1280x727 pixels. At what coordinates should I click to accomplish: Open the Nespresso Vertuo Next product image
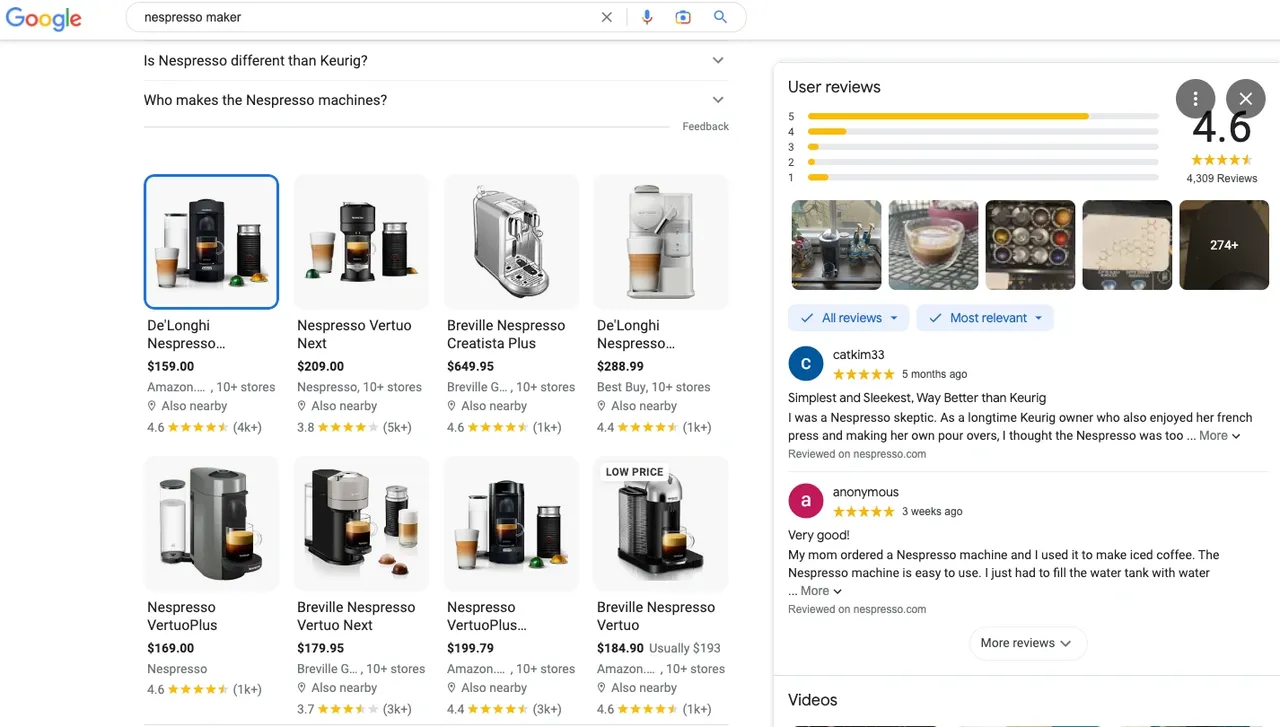[x=361, y=242]
